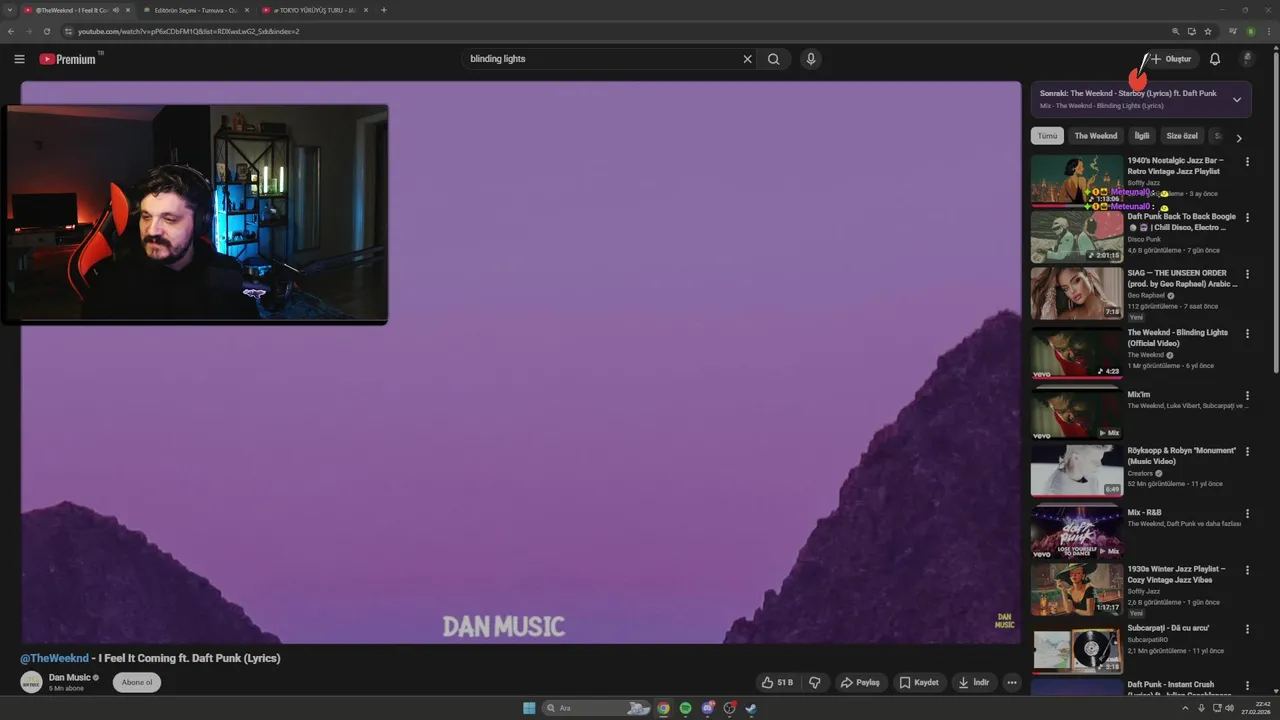The height and width of the screenshot is (720, 1280).
Task: Open Chrome from the taskbar
Action: (x=663, y=708)
